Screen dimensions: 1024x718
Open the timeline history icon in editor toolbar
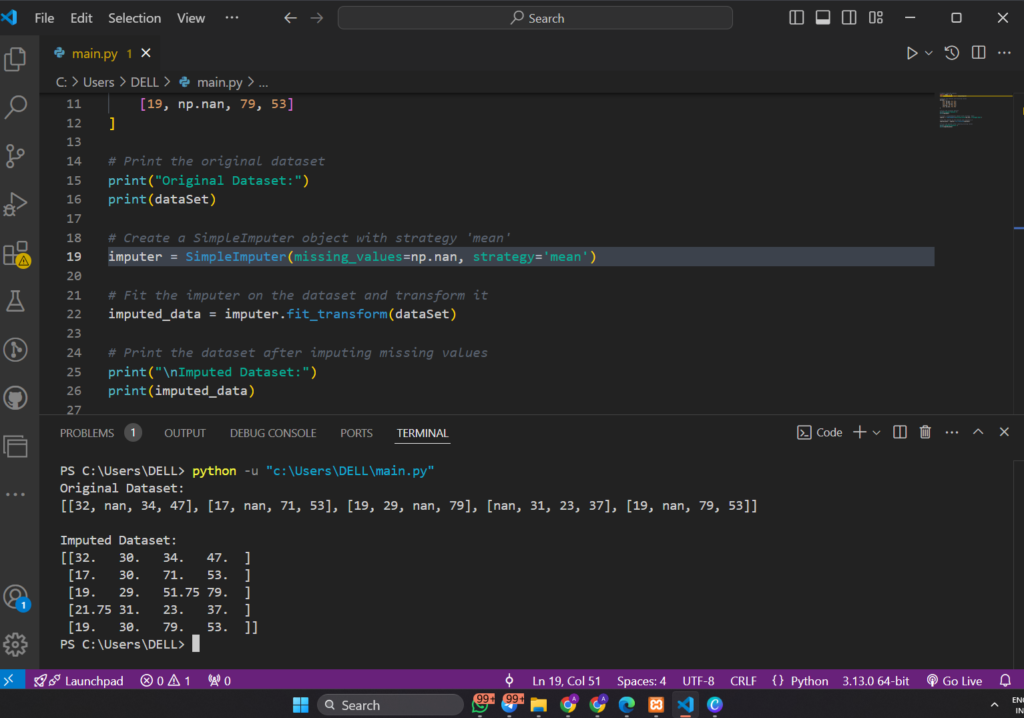click(952, 53)
